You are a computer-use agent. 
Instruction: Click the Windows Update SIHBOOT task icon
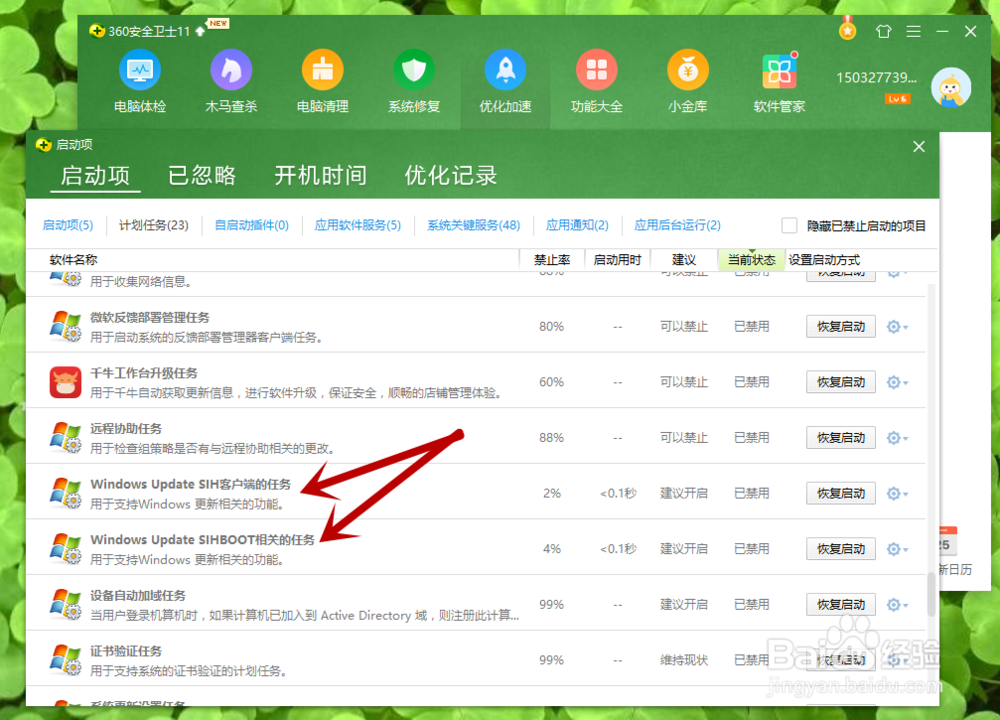point(66,548)
